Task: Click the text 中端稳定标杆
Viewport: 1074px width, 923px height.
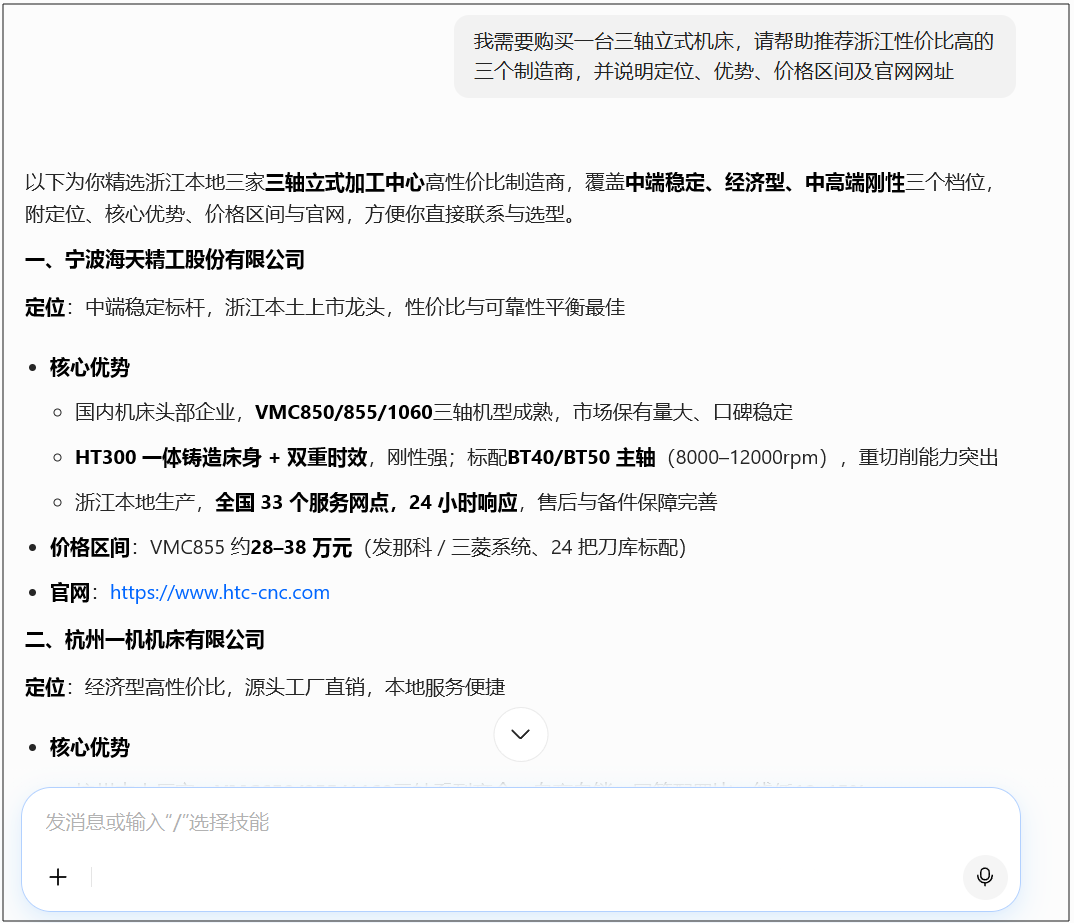Action: point(145,307)
